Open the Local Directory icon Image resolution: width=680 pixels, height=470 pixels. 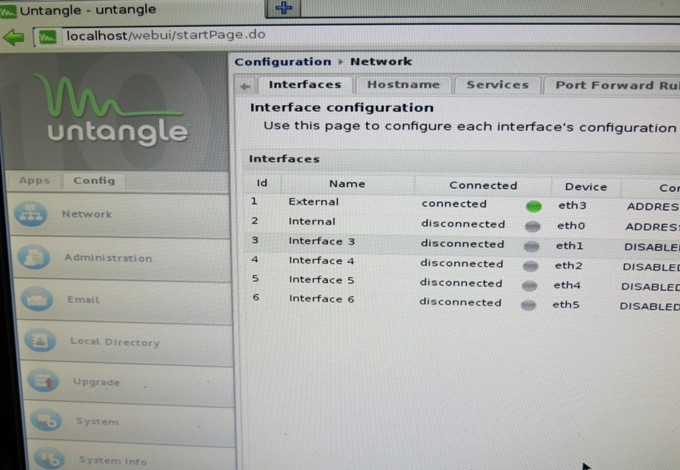click(x=40, y=340)
